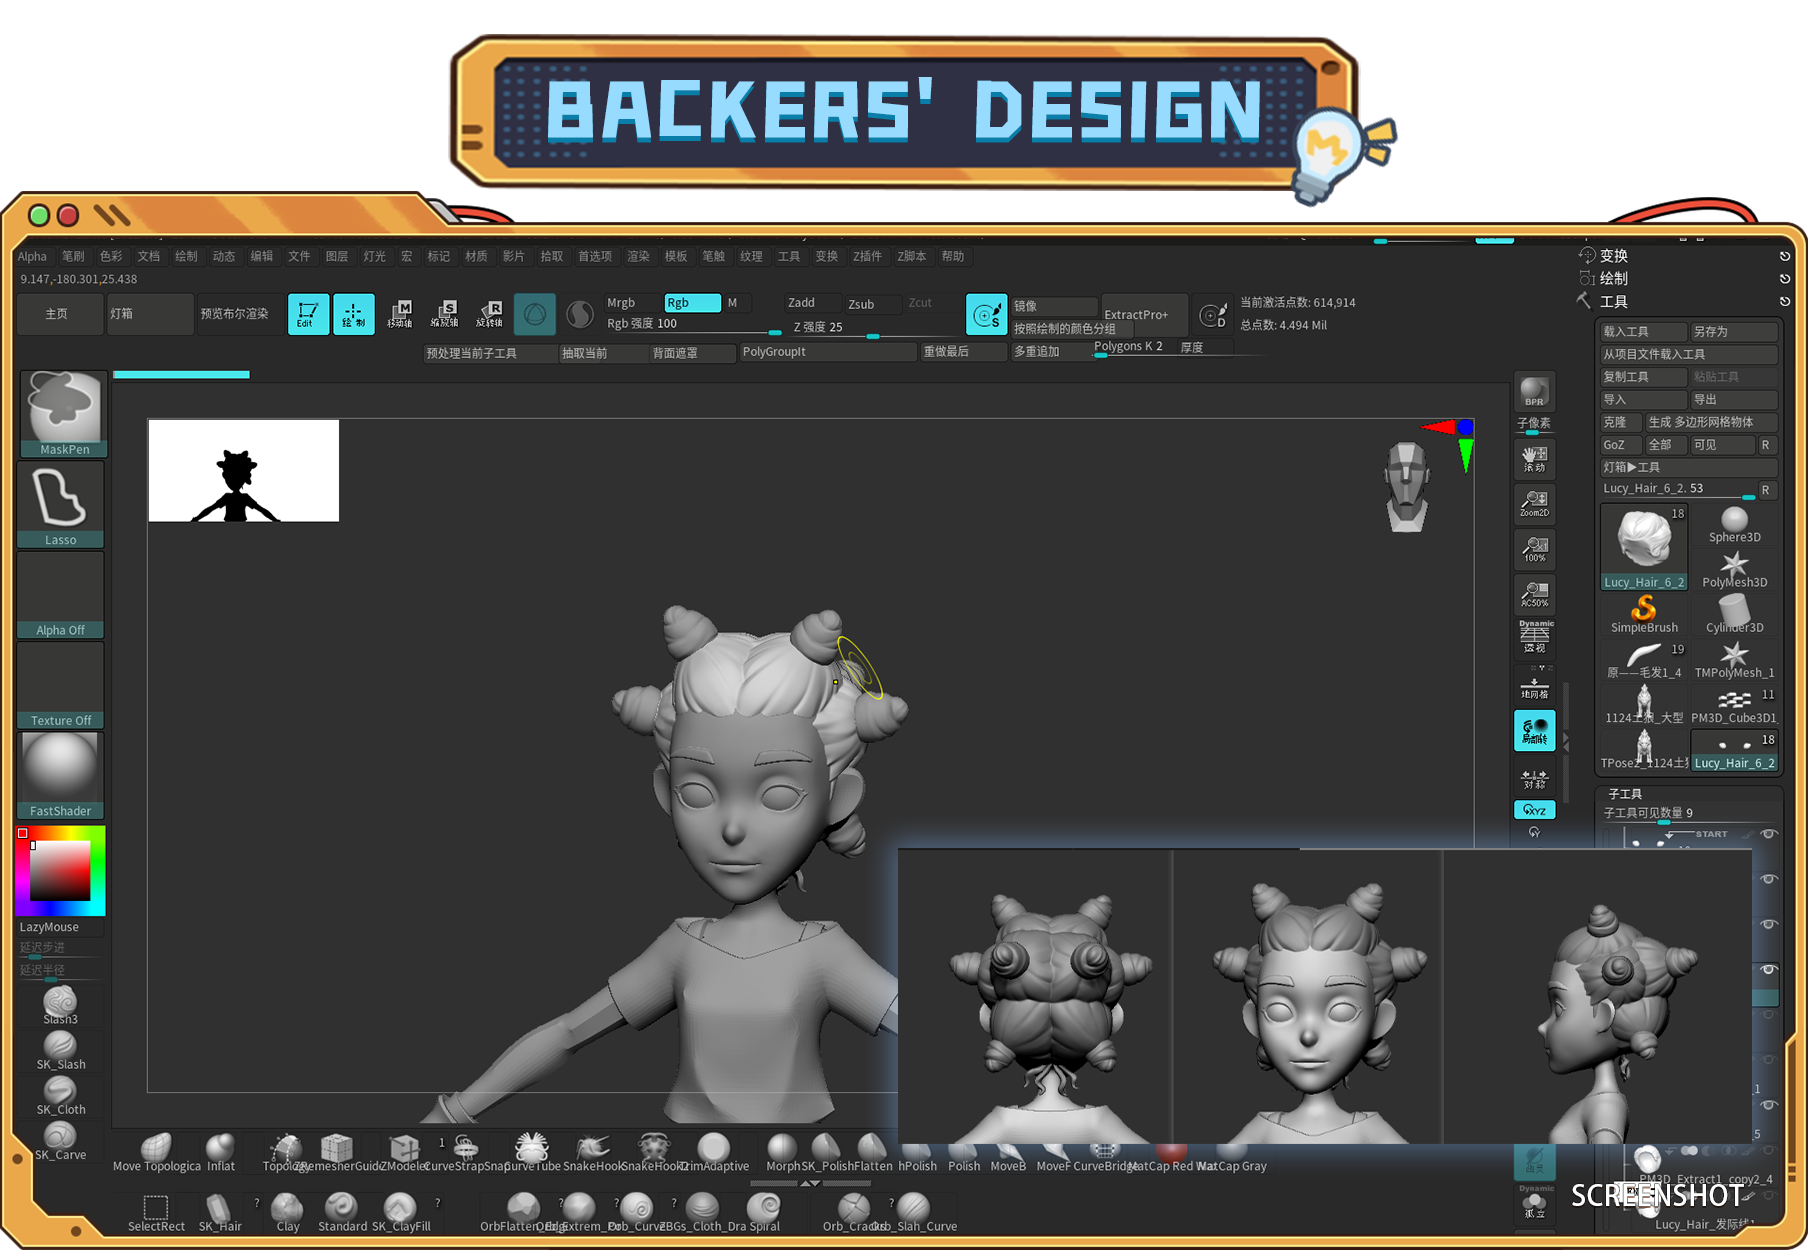The image size is (1808, 1250).
Task: Choose the Lasso stroke type
Action: point(61,504)
